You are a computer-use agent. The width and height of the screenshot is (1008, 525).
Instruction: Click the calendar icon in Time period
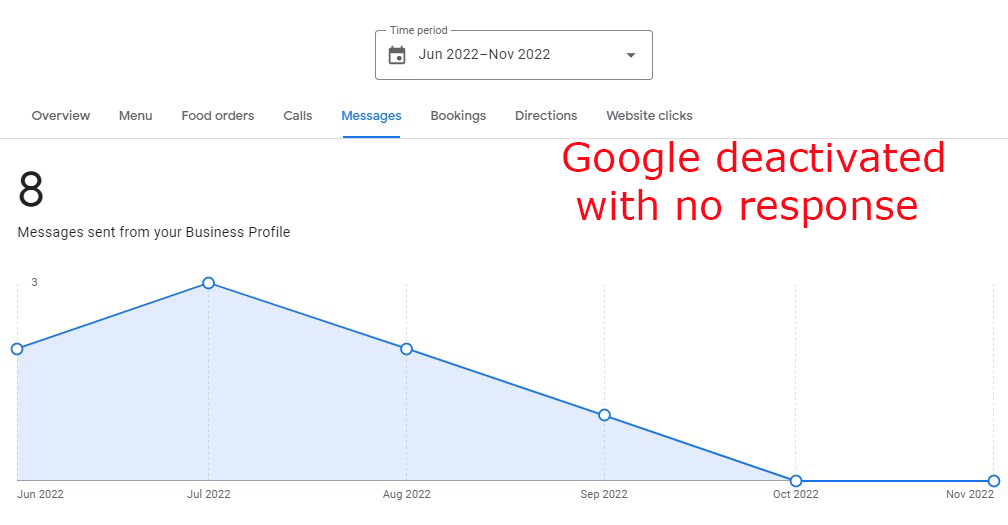coord(397,55)
